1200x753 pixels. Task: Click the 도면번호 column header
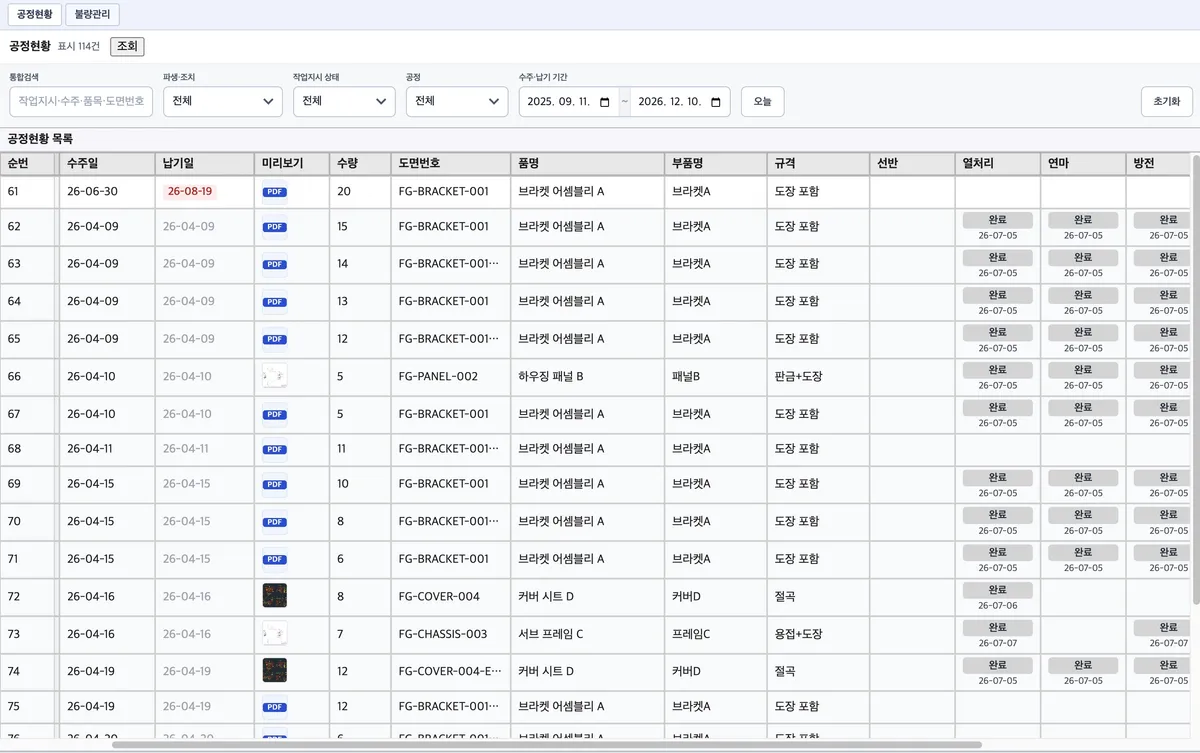tap(450, 163)
